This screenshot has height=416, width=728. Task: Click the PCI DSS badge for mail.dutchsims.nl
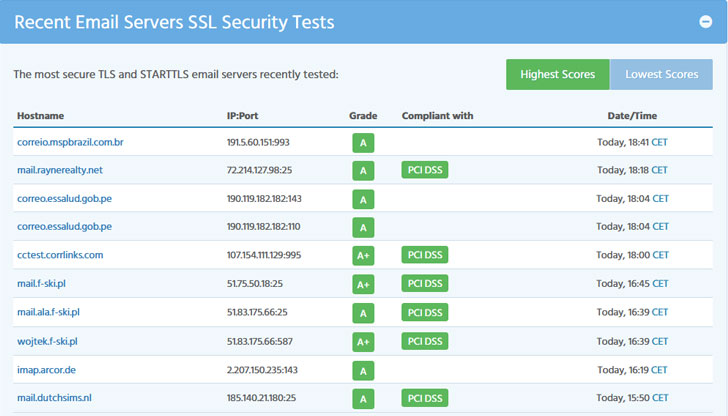[425, 398]
